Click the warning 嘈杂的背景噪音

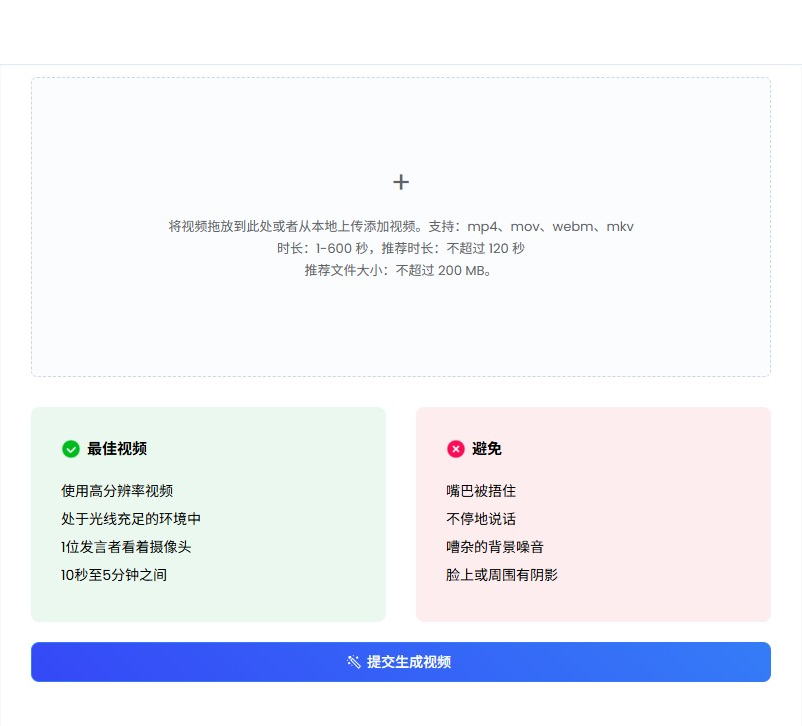495,547
